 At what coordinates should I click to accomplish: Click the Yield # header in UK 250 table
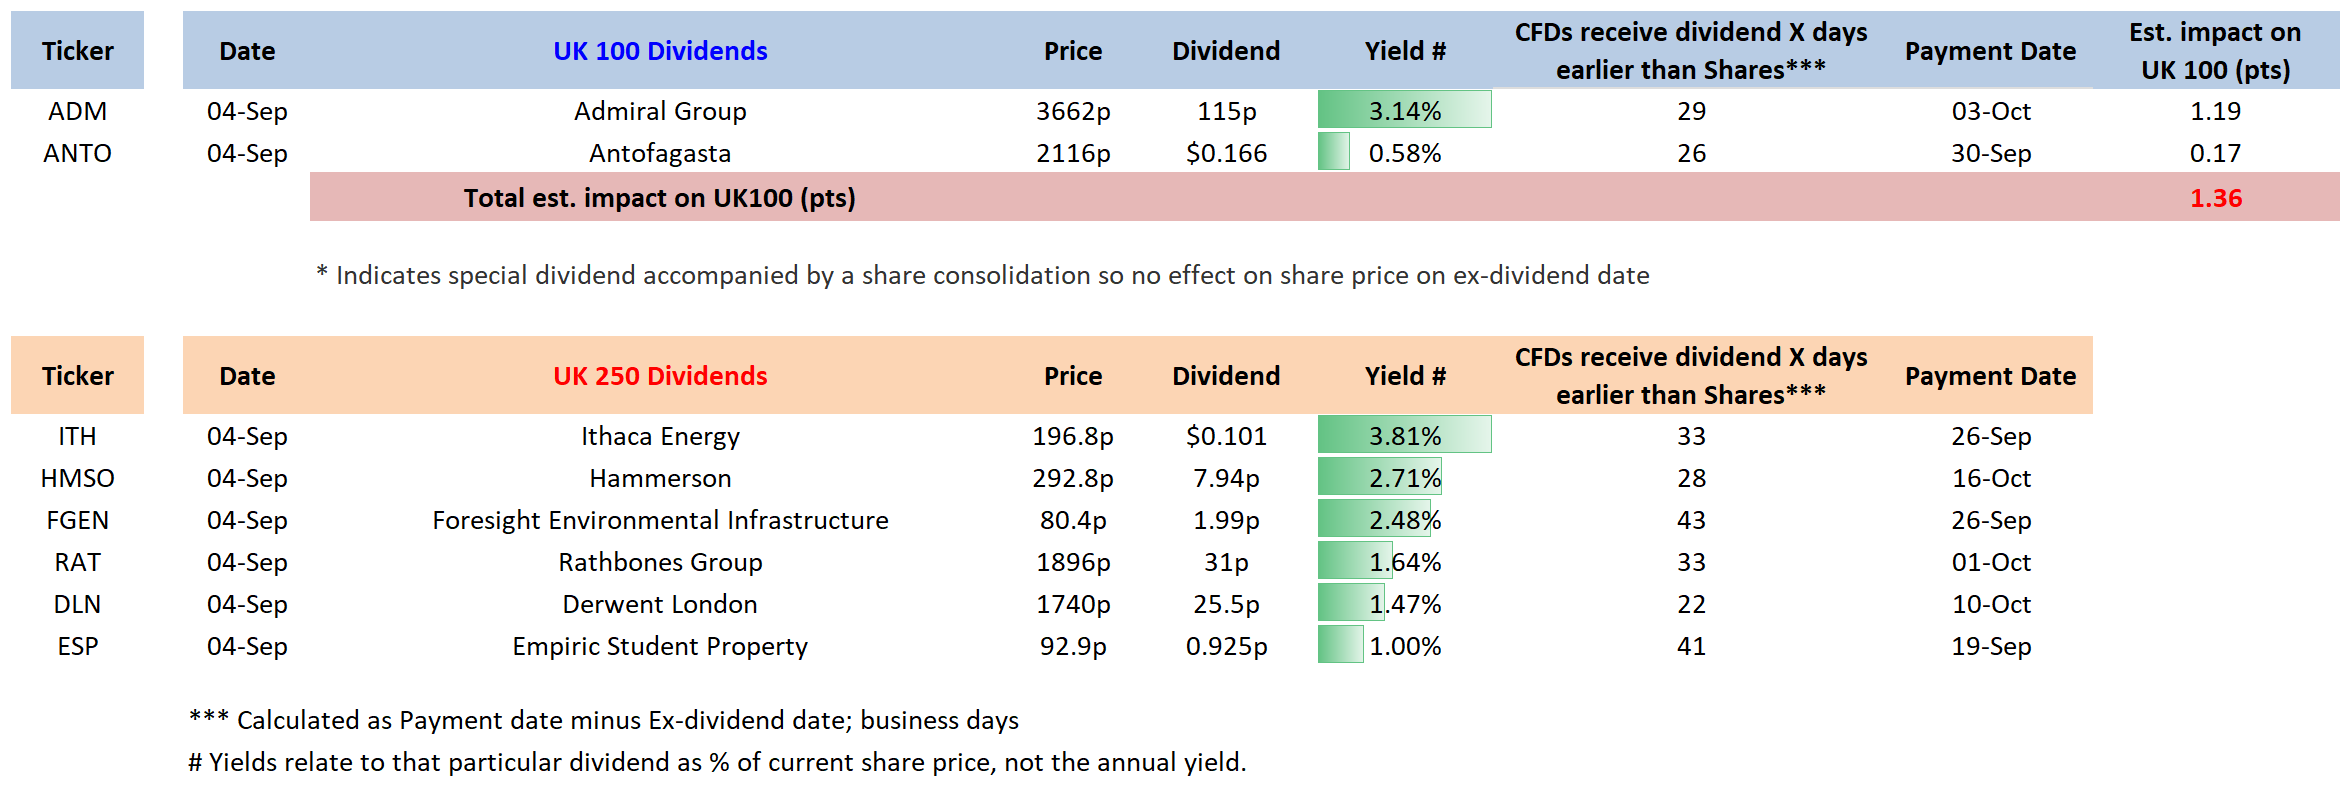tap(1404, 376)
